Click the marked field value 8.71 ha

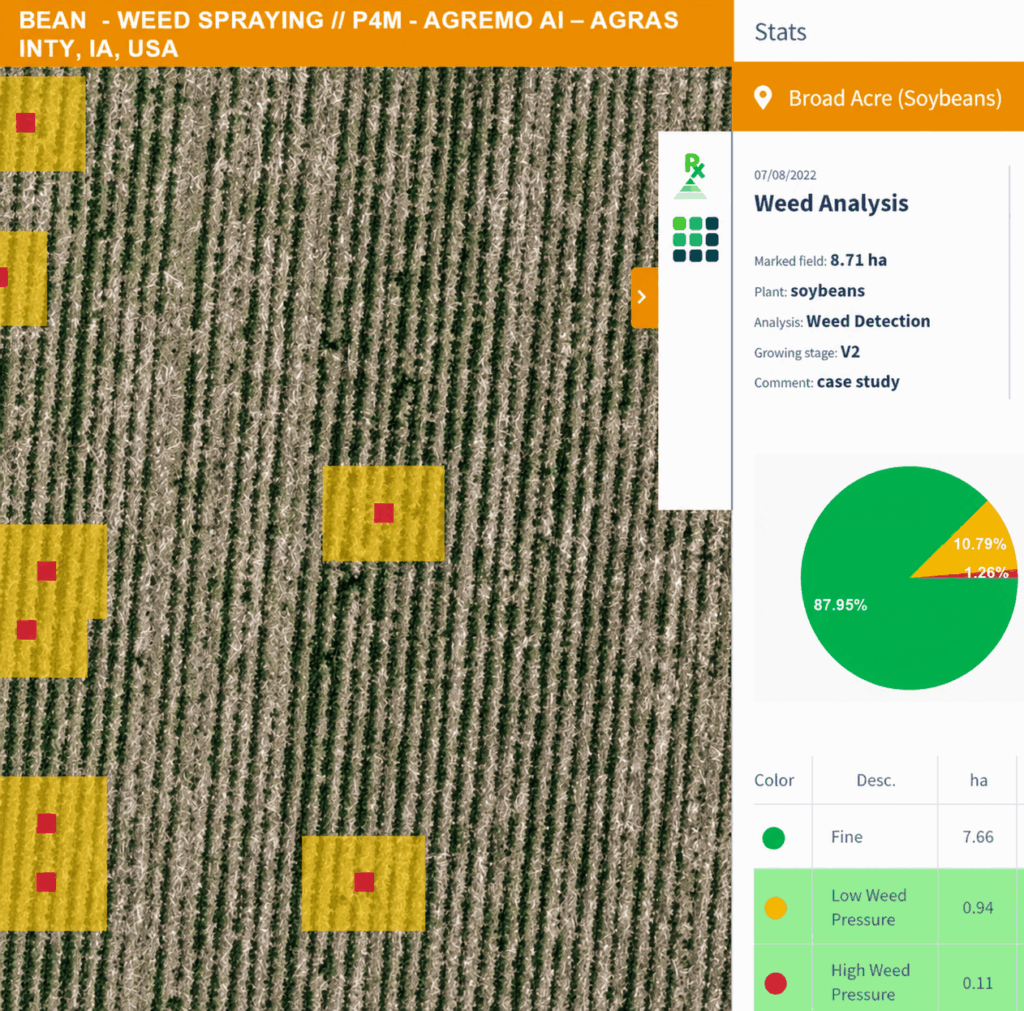pos(858,260)
